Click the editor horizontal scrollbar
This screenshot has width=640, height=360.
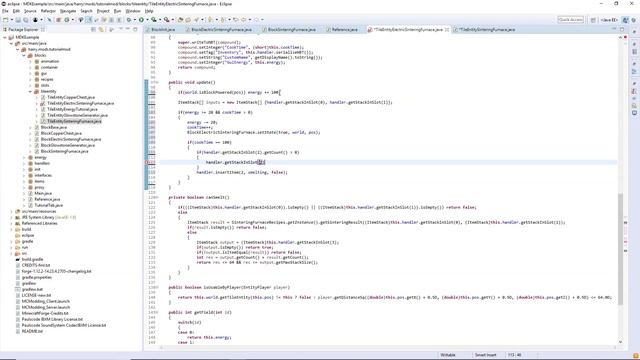pos(388,348)
